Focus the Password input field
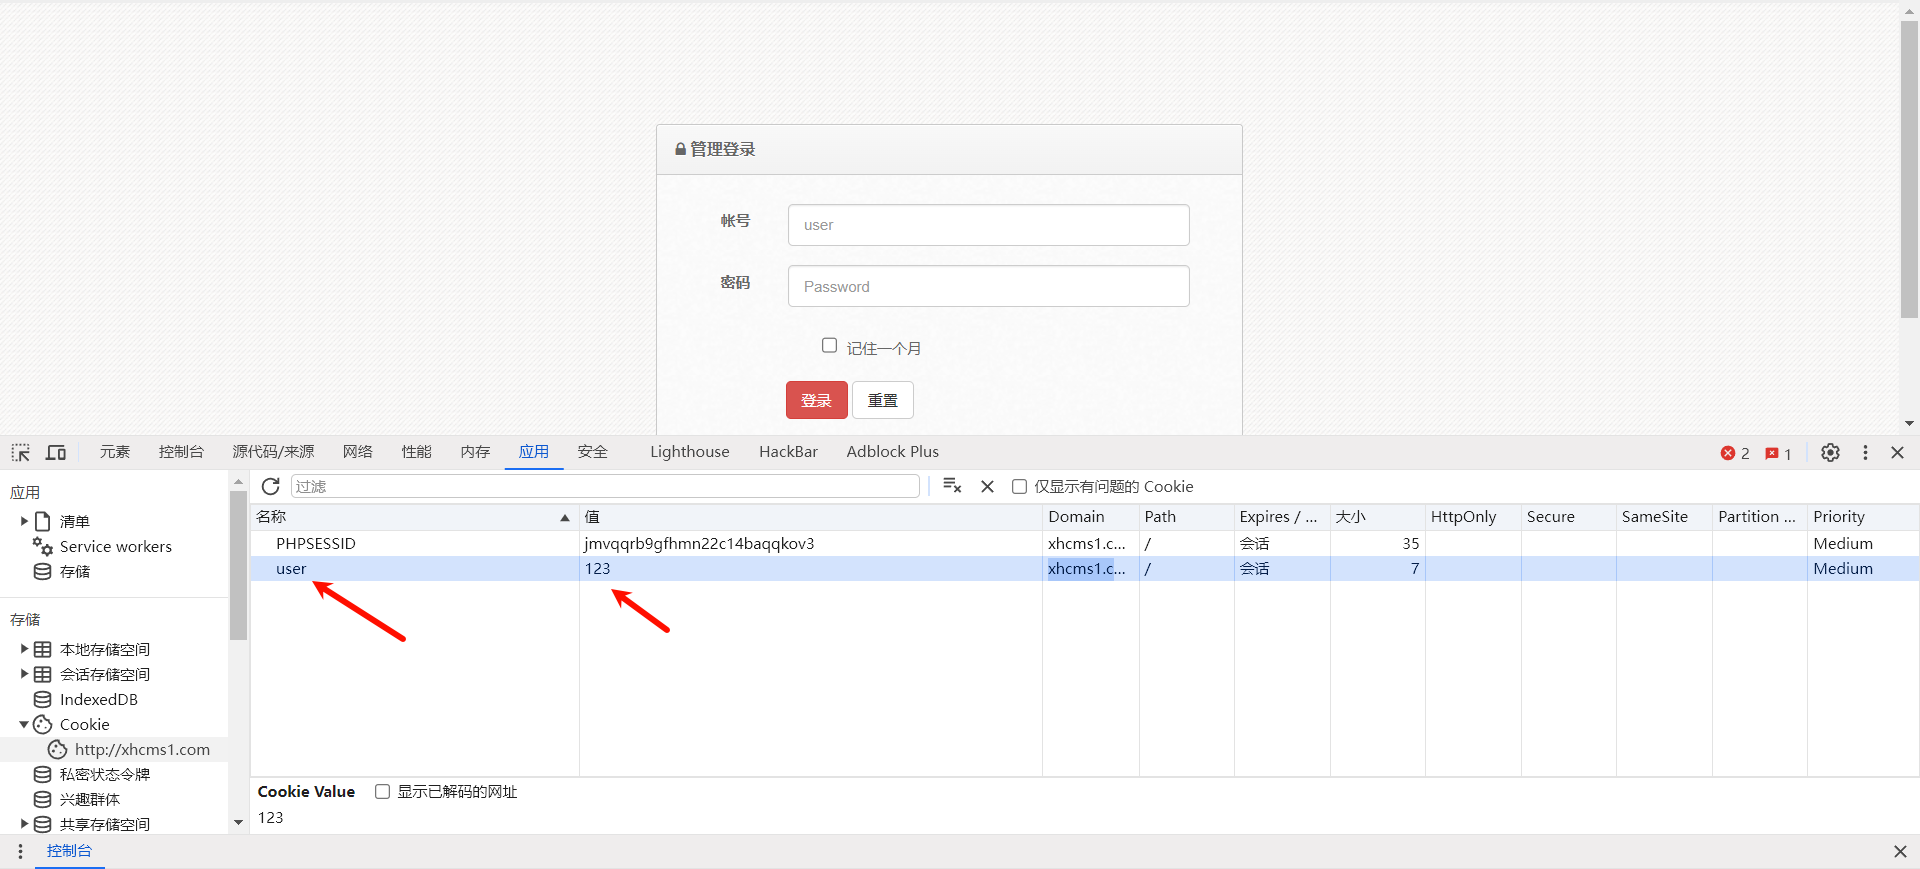Image resolution: width=1920 pixels, height=869 pixels. pyautogui.click(x=988, y=286)
